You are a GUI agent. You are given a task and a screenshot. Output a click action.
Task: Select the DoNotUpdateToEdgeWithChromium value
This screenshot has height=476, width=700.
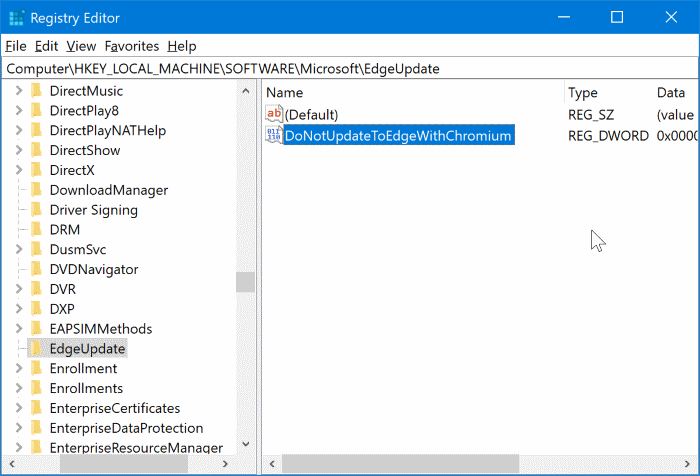coord(398,135)
